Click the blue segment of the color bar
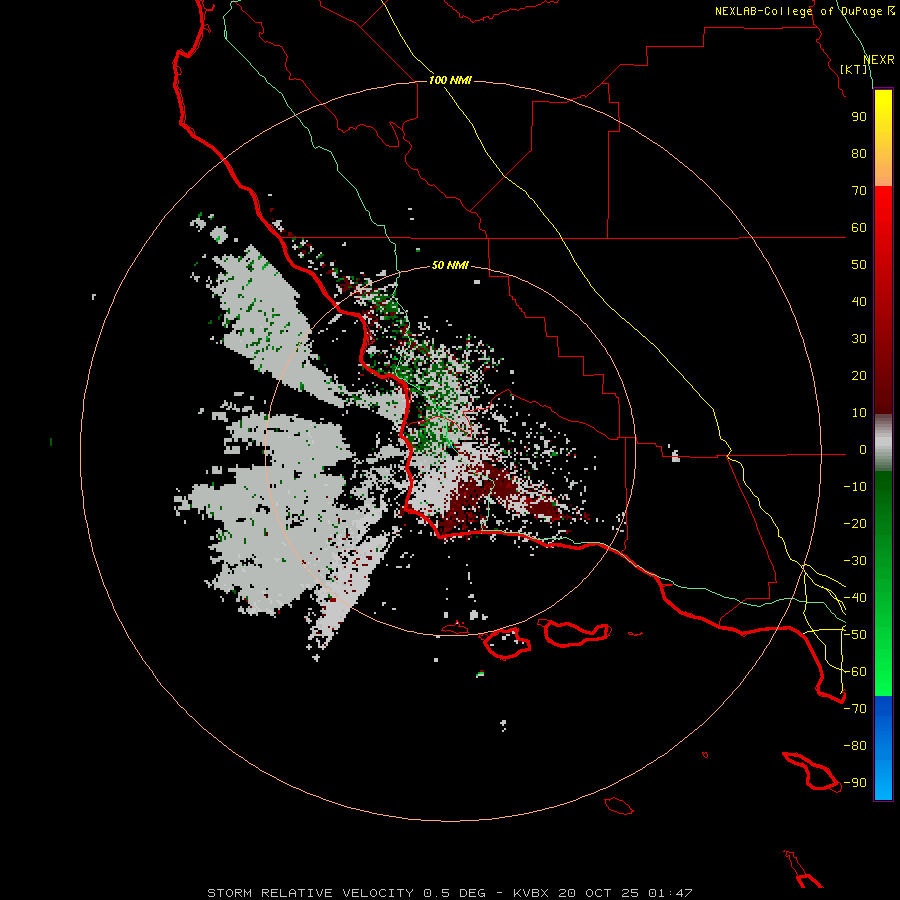This screenshot has width=900, height=900. [883, 748]
